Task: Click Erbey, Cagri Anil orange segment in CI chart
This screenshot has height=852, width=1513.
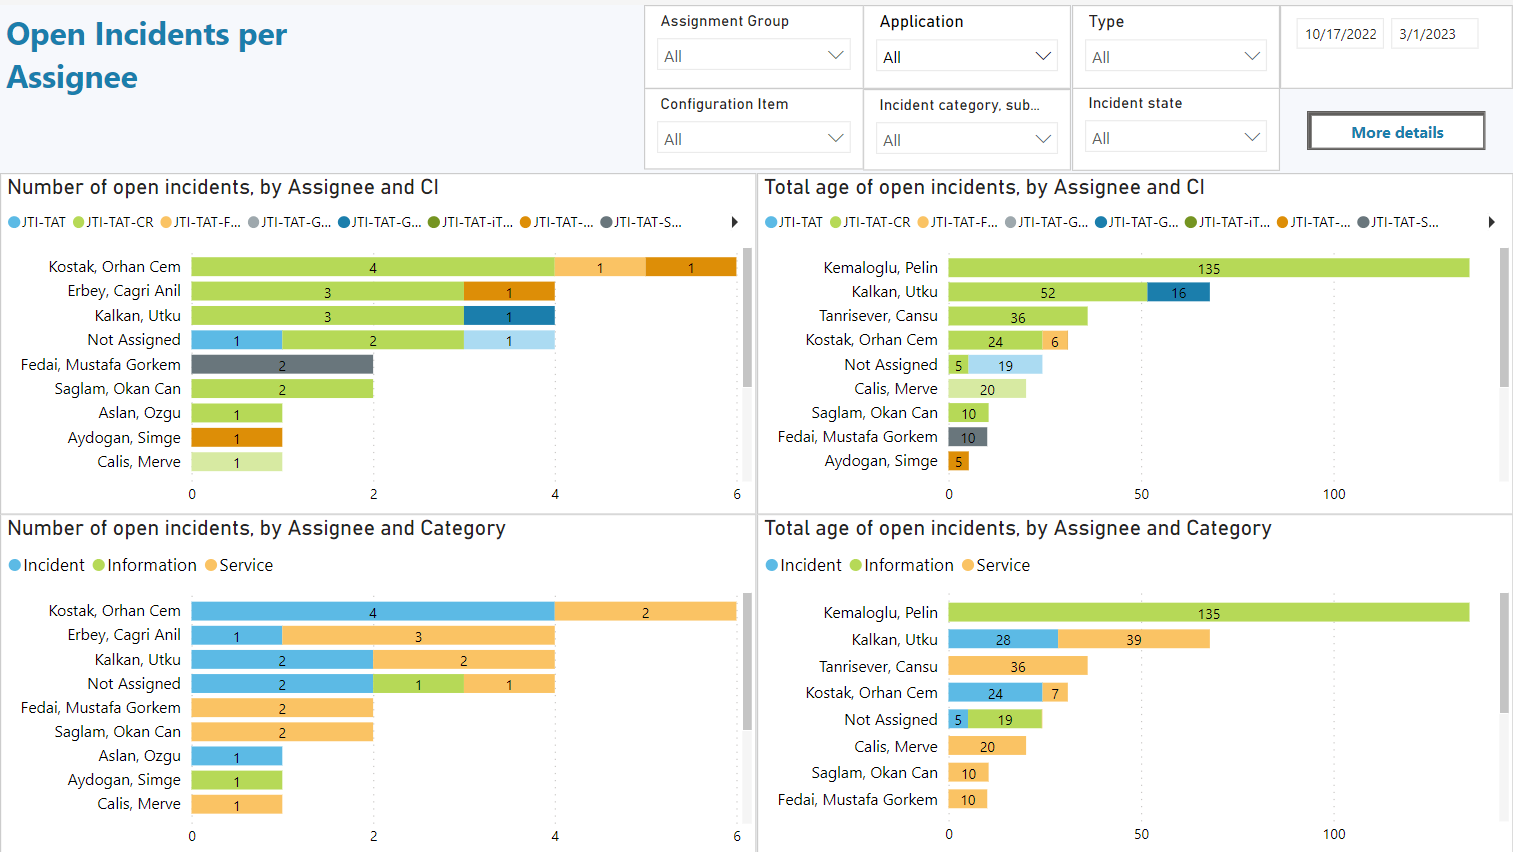Action: tap(509, 291)
